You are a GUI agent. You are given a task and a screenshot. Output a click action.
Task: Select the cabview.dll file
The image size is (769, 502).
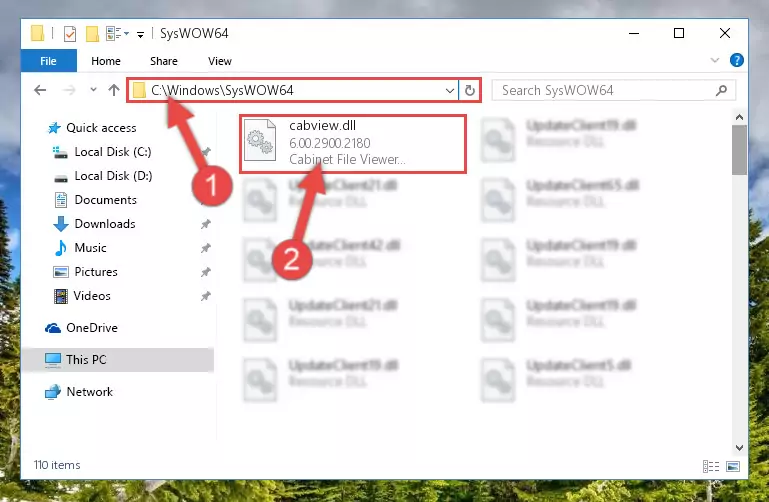click(353, 144)
